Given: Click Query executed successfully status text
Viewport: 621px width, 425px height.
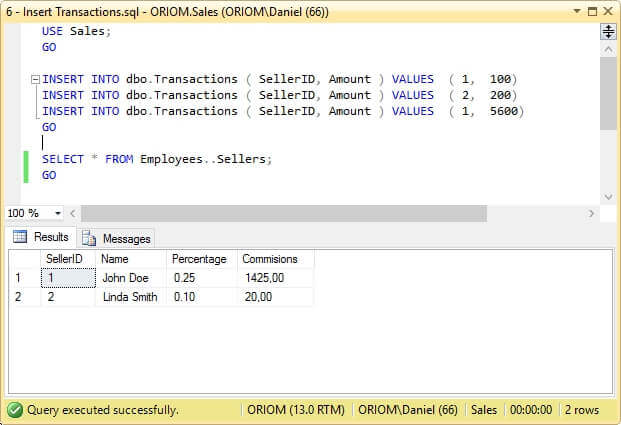Looking at the screenshot, I should [103, 410].
